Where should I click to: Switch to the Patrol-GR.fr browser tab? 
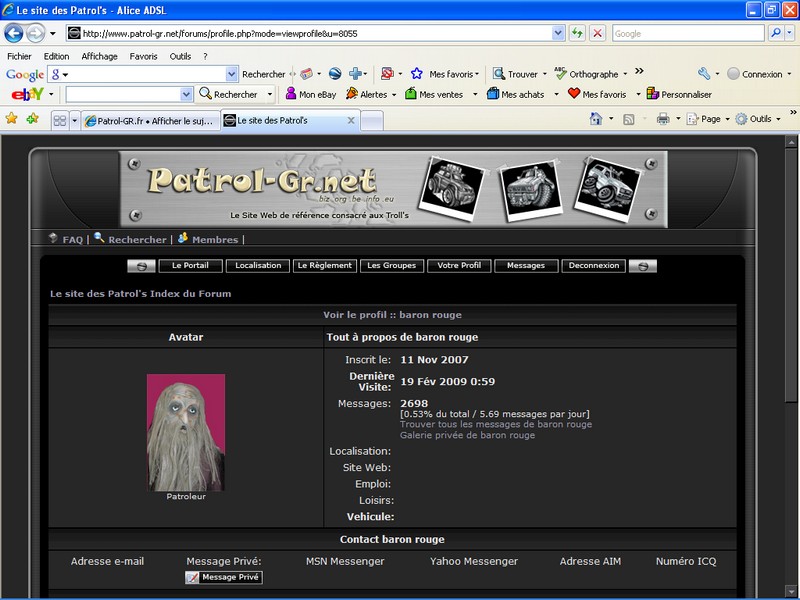(x=151, y=121)
